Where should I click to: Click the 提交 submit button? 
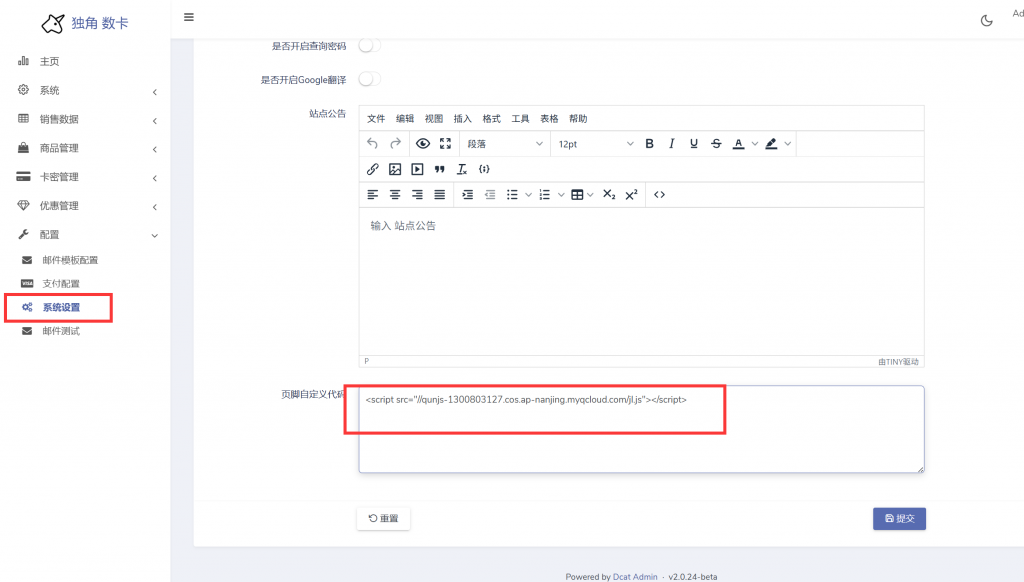tap(899, 519)
